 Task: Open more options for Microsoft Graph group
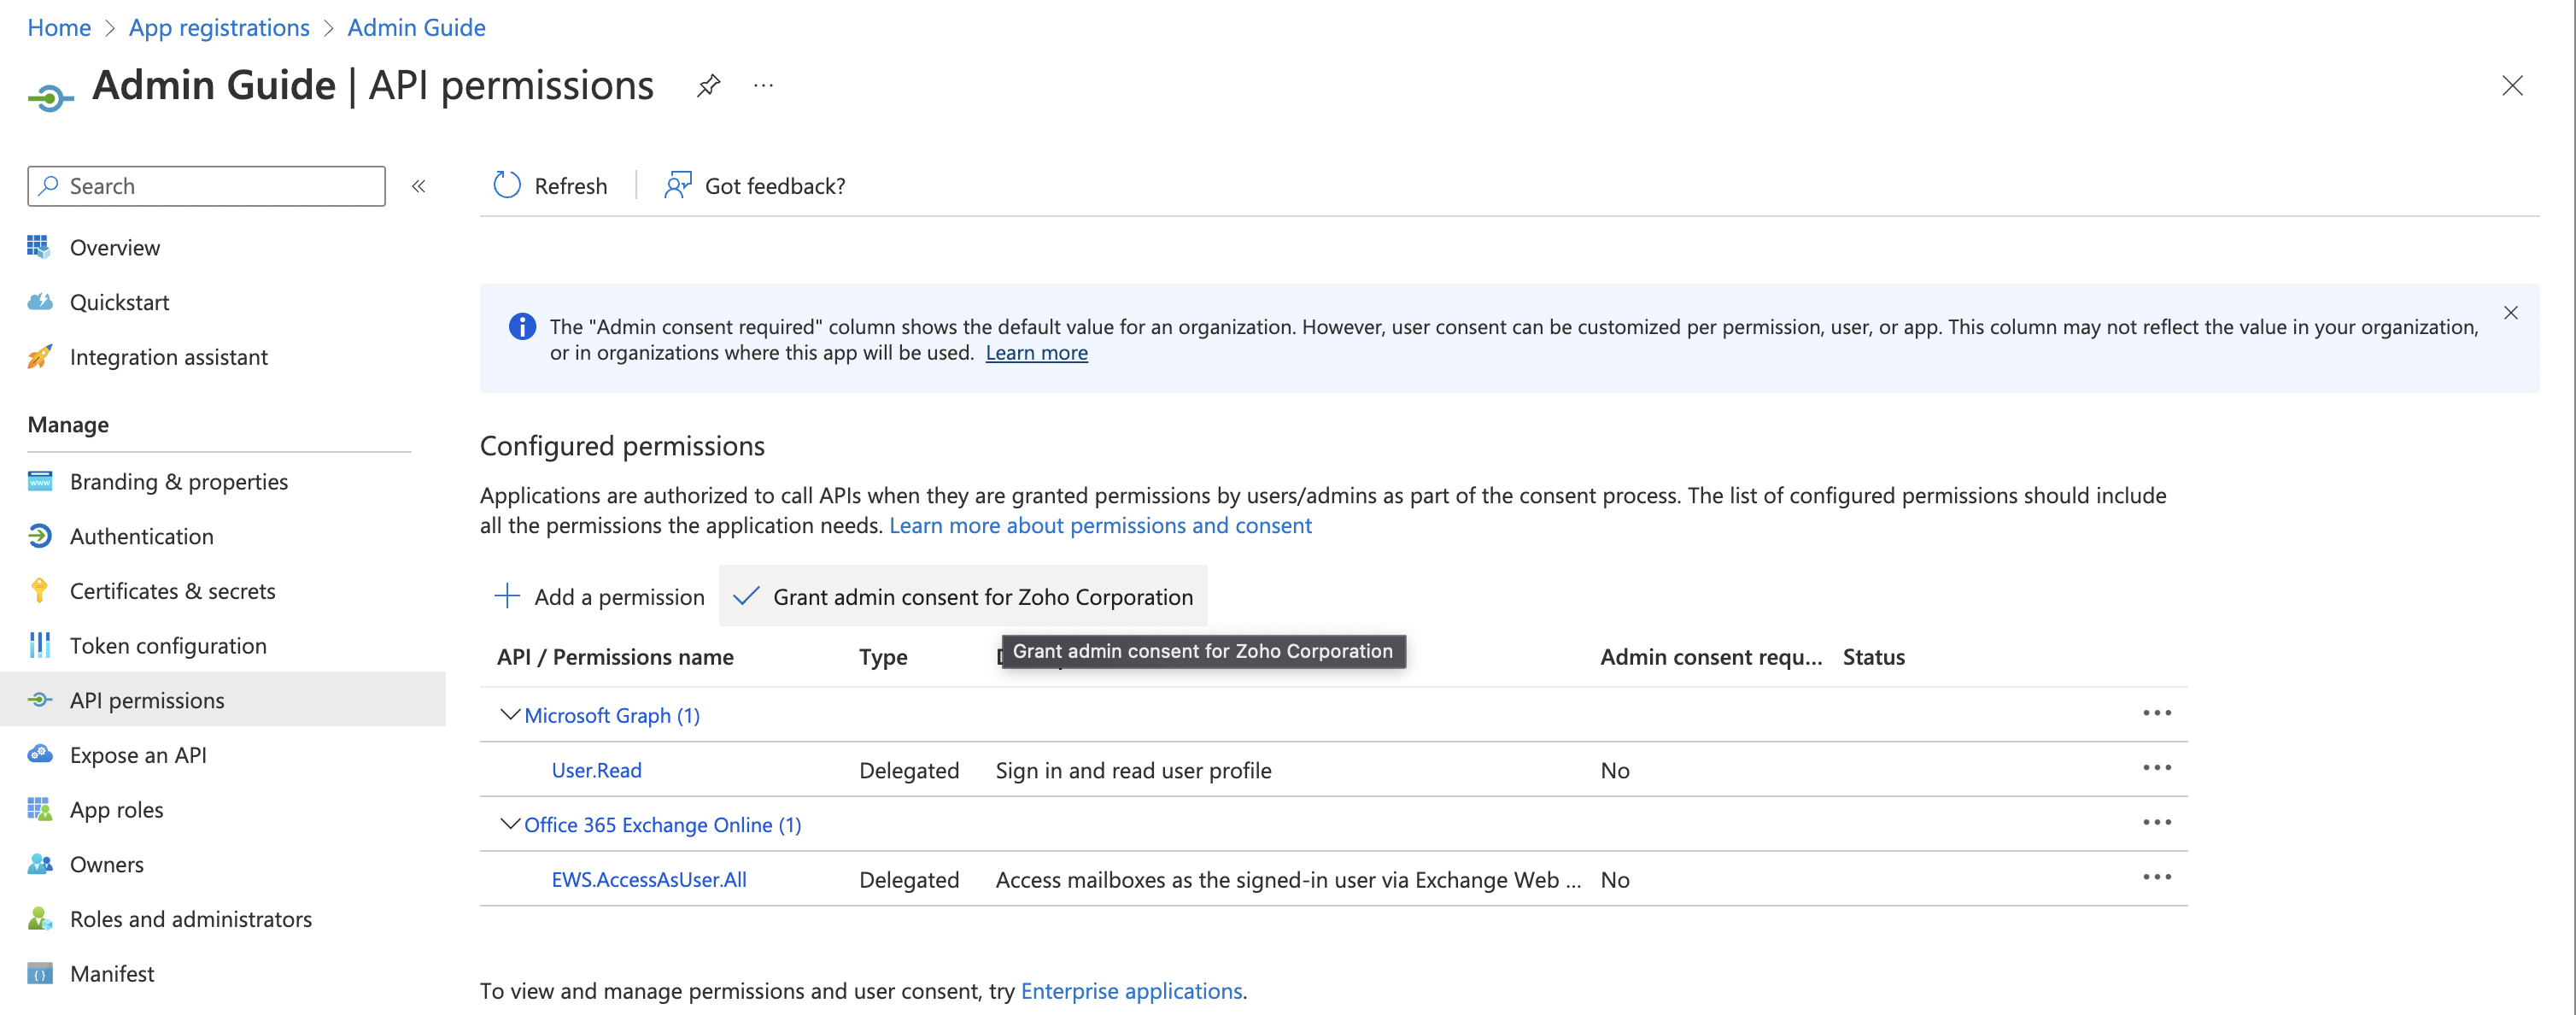coord(2156,713)
